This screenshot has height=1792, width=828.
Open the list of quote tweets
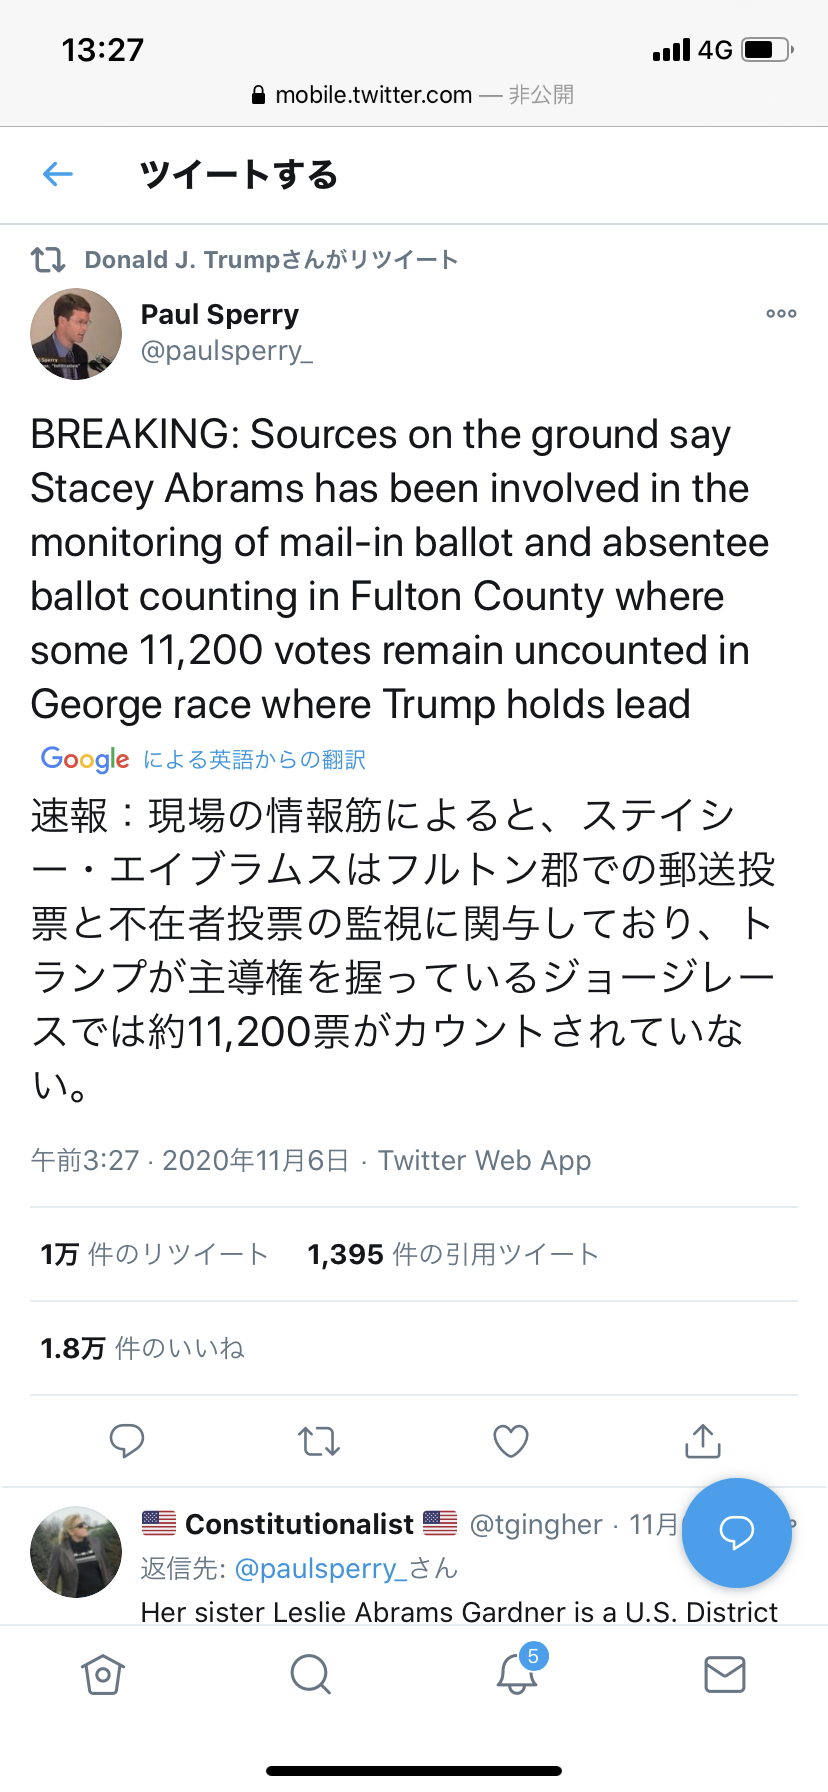[450, 1253]
